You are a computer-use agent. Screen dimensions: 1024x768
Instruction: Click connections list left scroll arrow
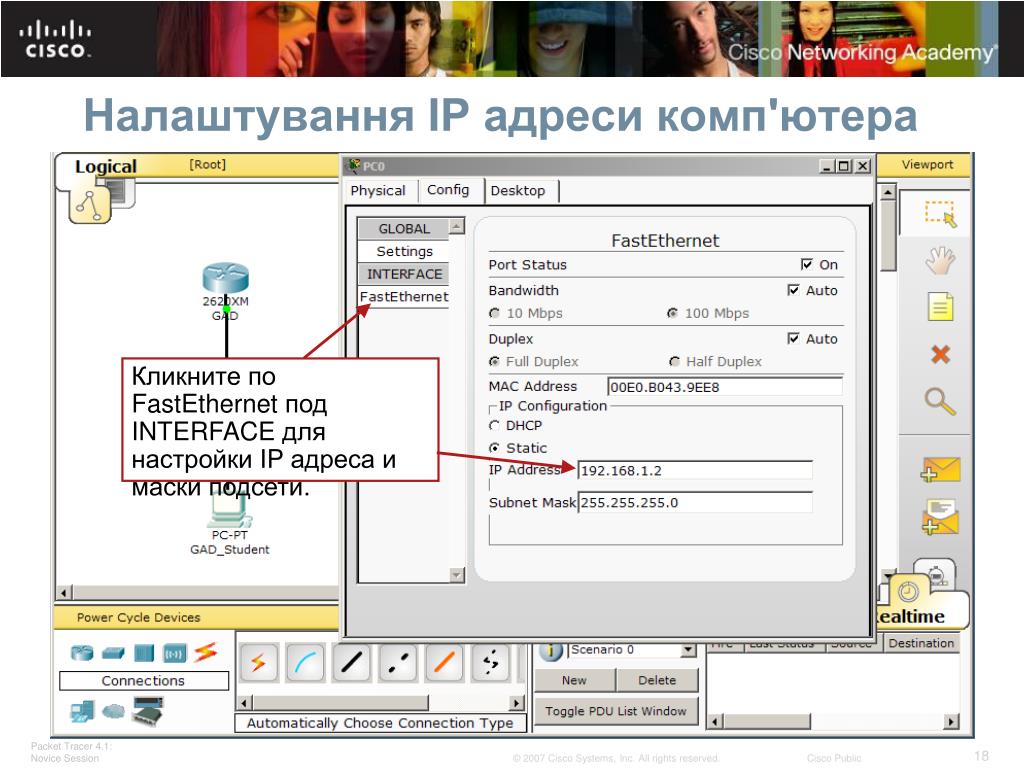coord(245,703)
